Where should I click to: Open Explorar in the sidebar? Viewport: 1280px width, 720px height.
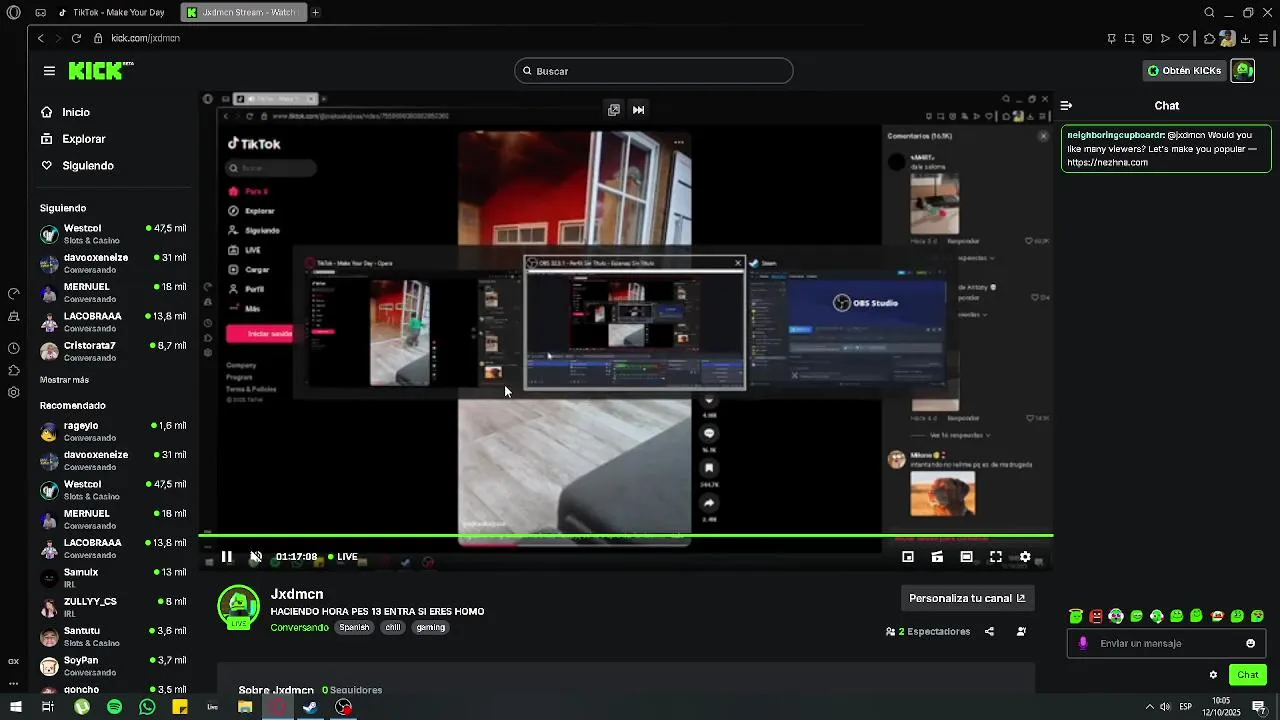click(x=83, y=139)
